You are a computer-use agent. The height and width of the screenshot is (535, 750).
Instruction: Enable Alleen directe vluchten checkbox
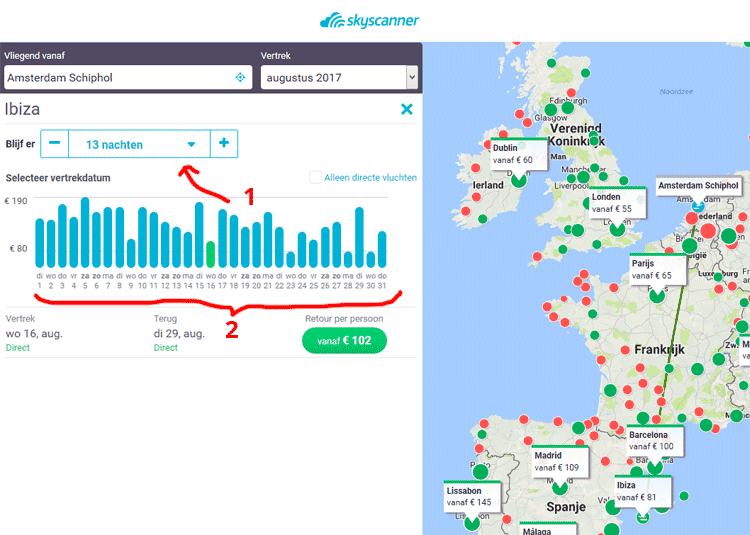(x=315, y=177)
